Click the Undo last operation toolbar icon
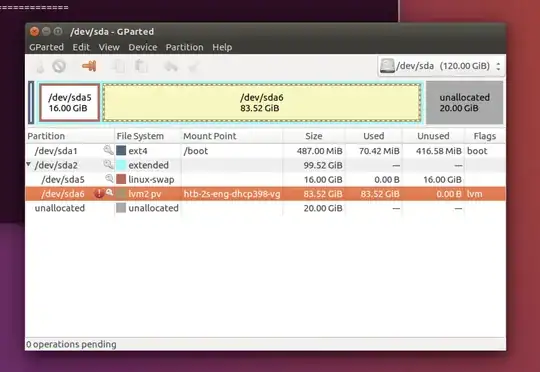Viewport: 540px width, 372px height. pos(171,66)
